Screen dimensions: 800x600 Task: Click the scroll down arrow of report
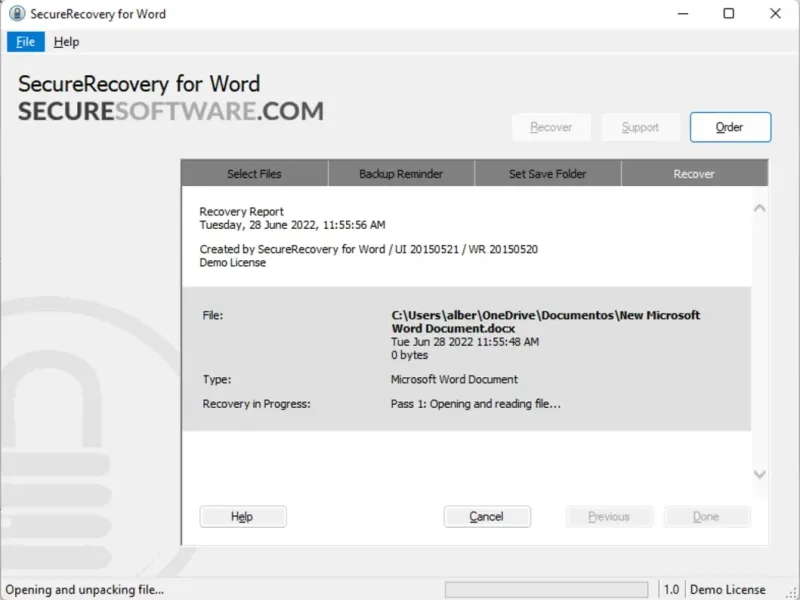[x=759, y=474]
